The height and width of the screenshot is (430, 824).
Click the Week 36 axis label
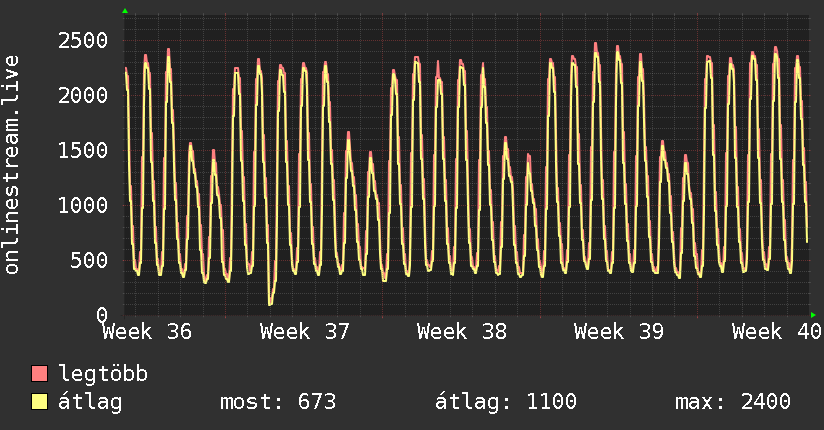click(147, 332)
